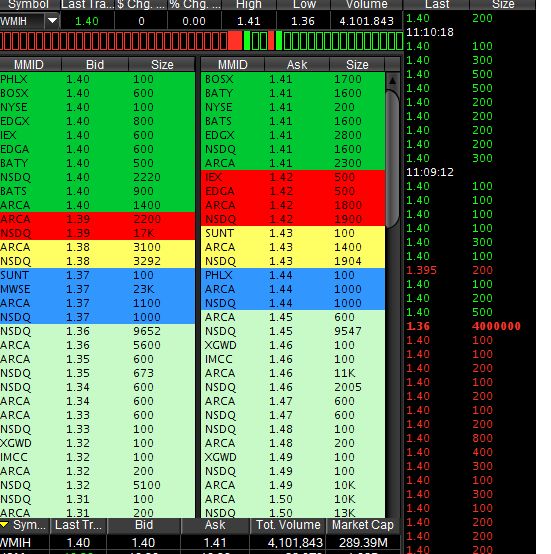Select the NSDQ 1.46 ask with size 2005
The height and width of the screenshot is (554, 551).
pos(293,387)
